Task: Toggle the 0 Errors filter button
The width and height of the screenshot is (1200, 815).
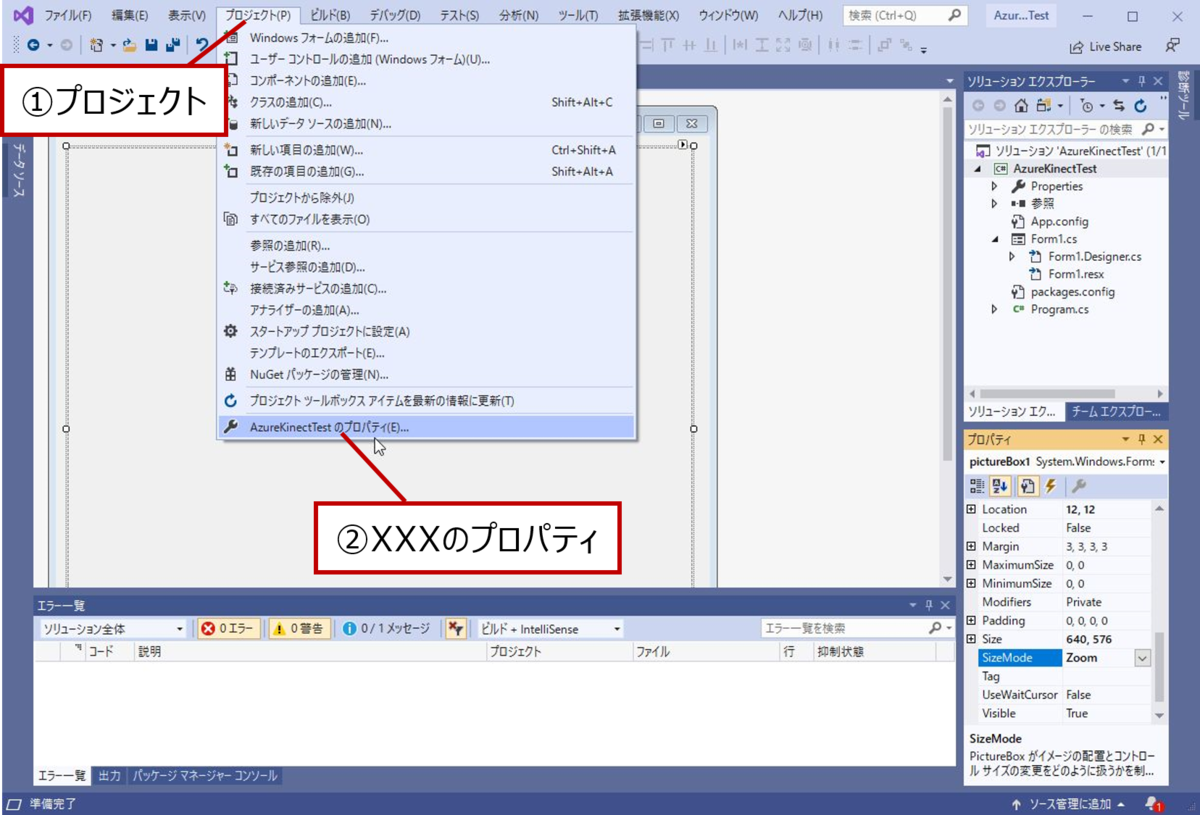Action: coord(227,628)
